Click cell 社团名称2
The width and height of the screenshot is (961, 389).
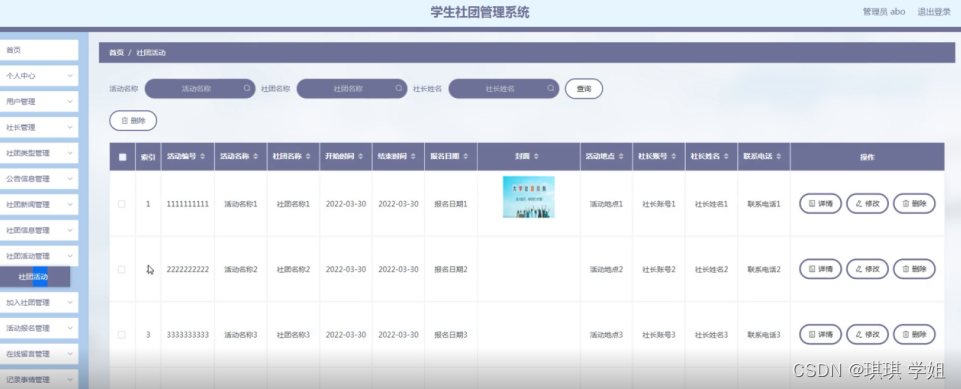[x=293, y=270]
